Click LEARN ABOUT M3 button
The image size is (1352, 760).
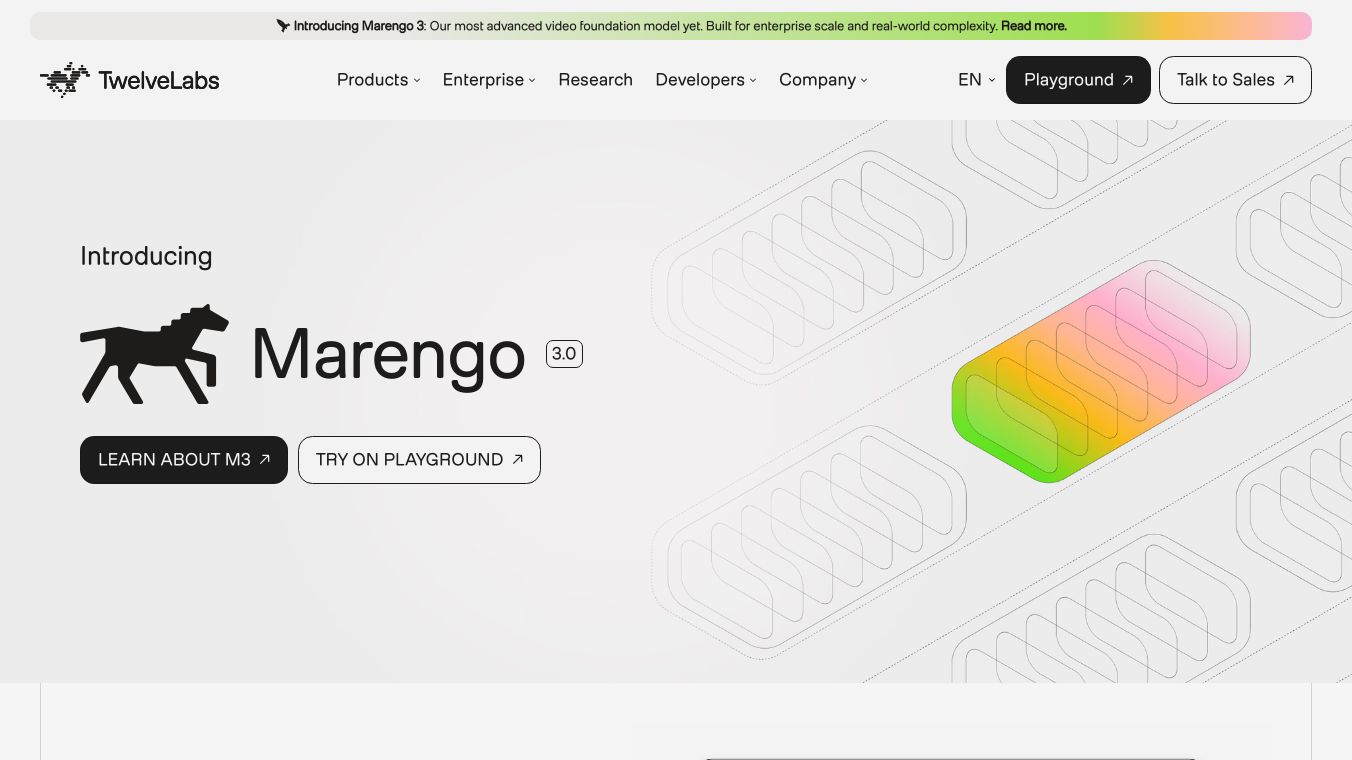coord(184,460)
